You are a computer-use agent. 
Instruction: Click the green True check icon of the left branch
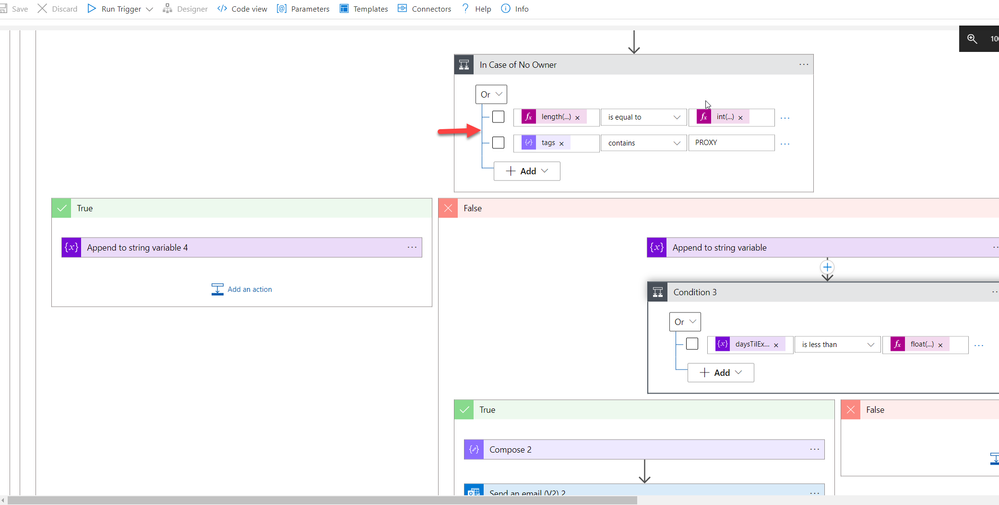click(x=62, y=208)
